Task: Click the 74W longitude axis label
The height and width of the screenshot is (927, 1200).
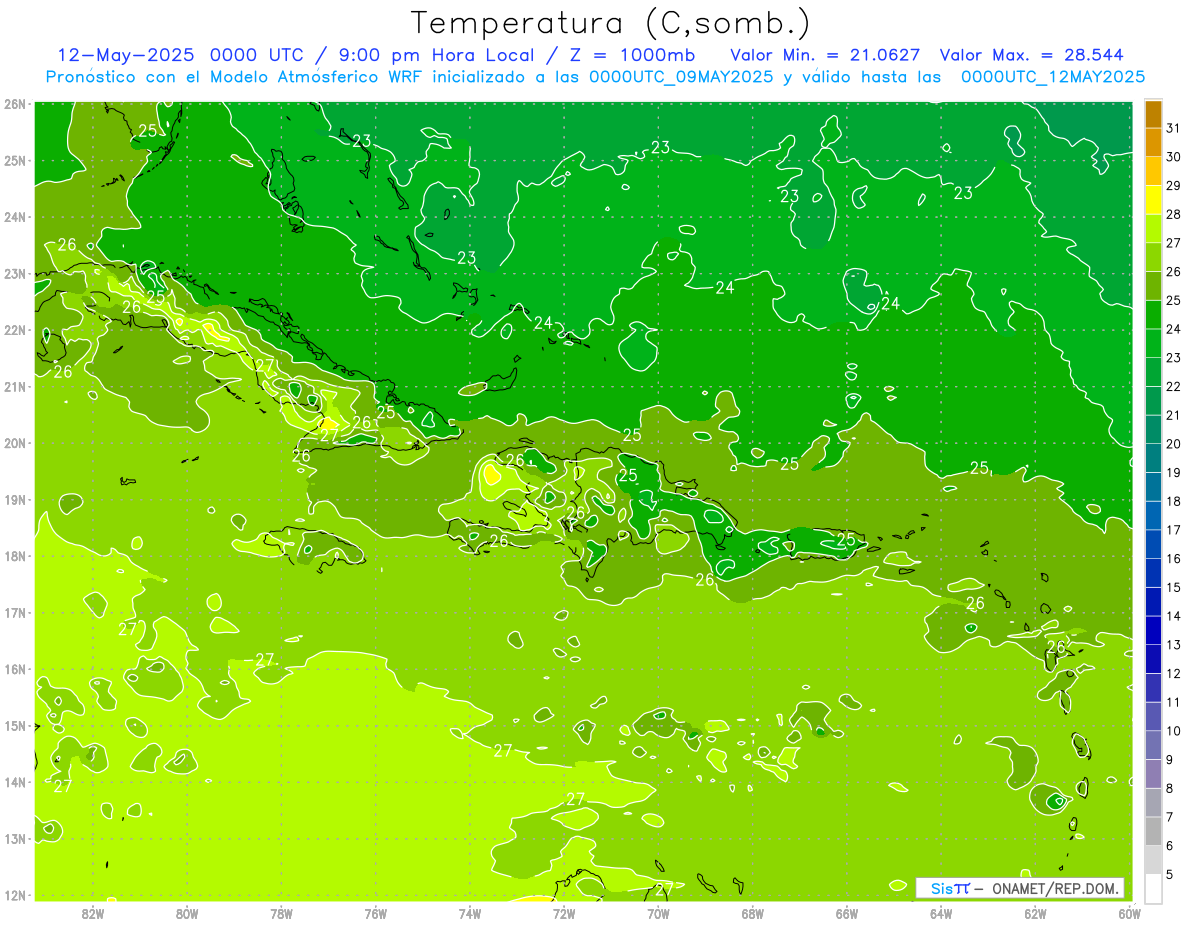Action: (x=469, y=912)
